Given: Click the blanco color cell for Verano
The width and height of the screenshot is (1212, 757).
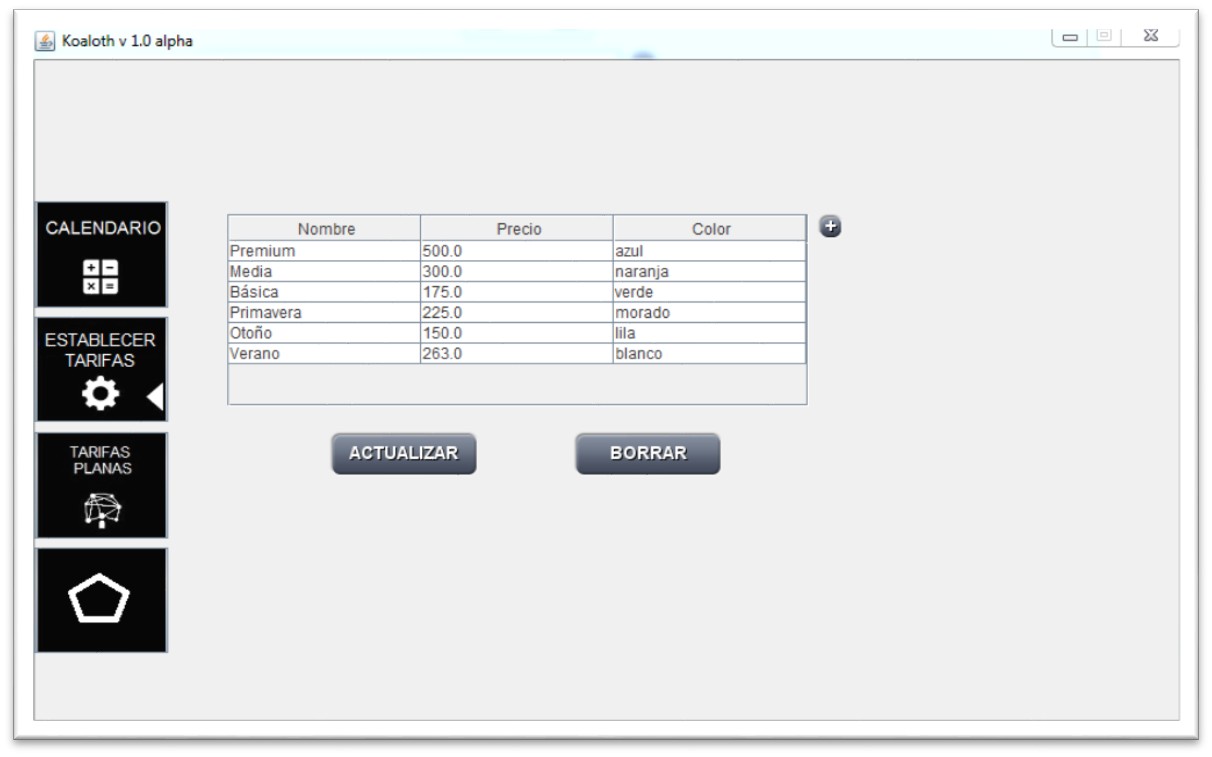Looking at the screenshot, I should (x=709, y=353).
